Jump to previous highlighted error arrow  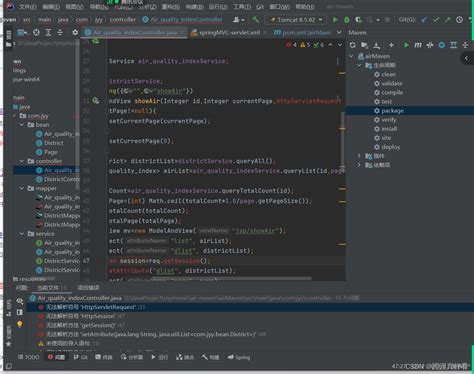[331, 45]
